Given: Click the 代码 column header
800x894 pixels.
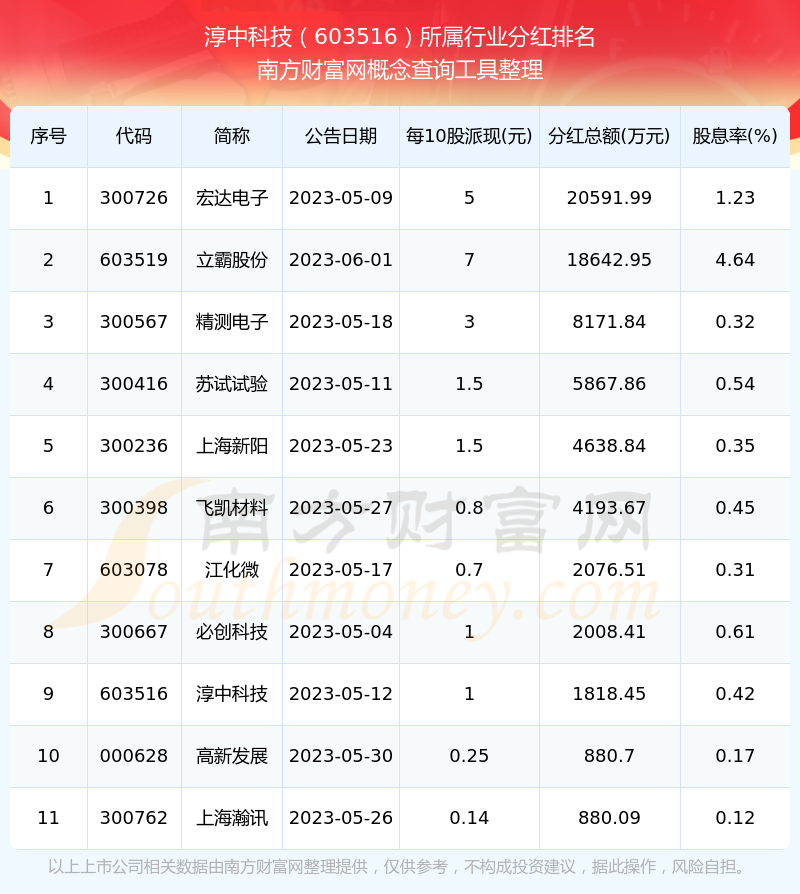Looking at the screenshot, I should pyautogui.click(x=134, y=136).
